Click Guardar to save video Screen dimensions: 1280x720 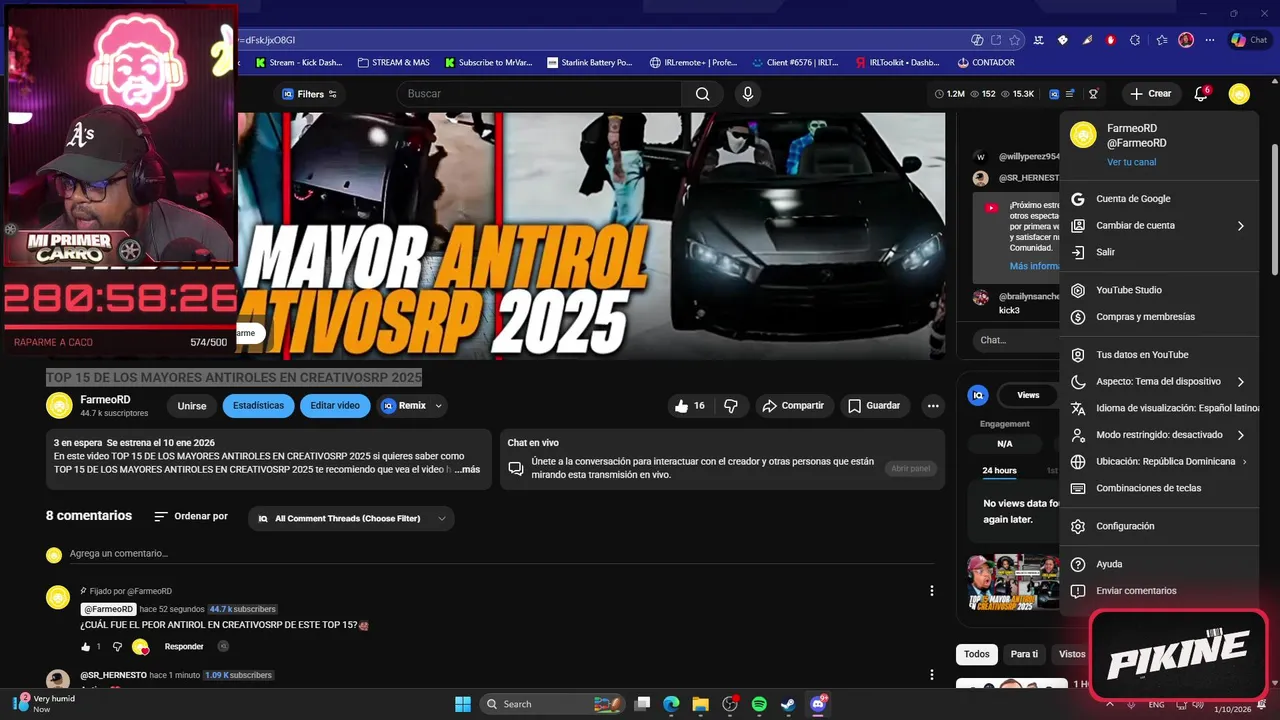pos(875,406)
